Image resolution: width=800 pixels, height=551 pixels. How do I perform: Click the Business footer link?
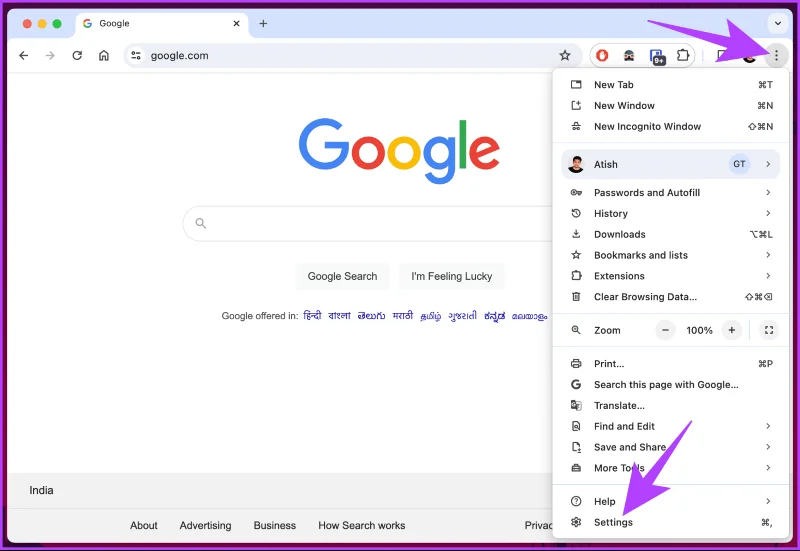pos(274,525)
